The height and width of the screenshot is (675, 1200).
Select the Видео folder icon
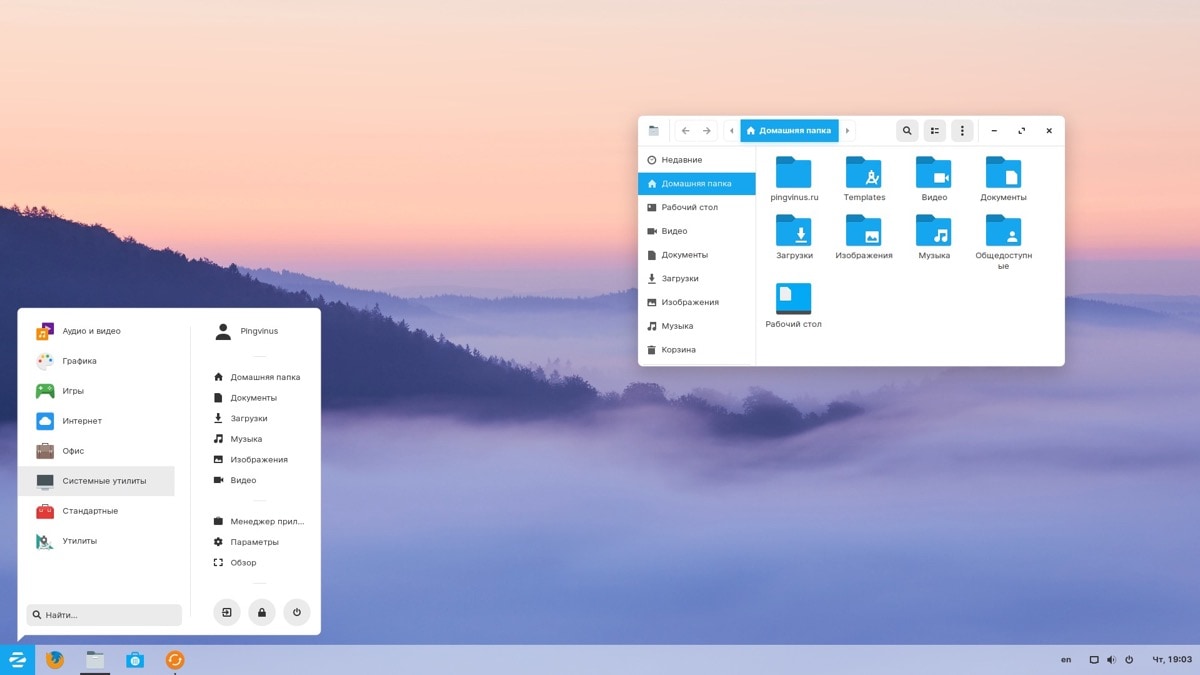click(x=934, y=173)
